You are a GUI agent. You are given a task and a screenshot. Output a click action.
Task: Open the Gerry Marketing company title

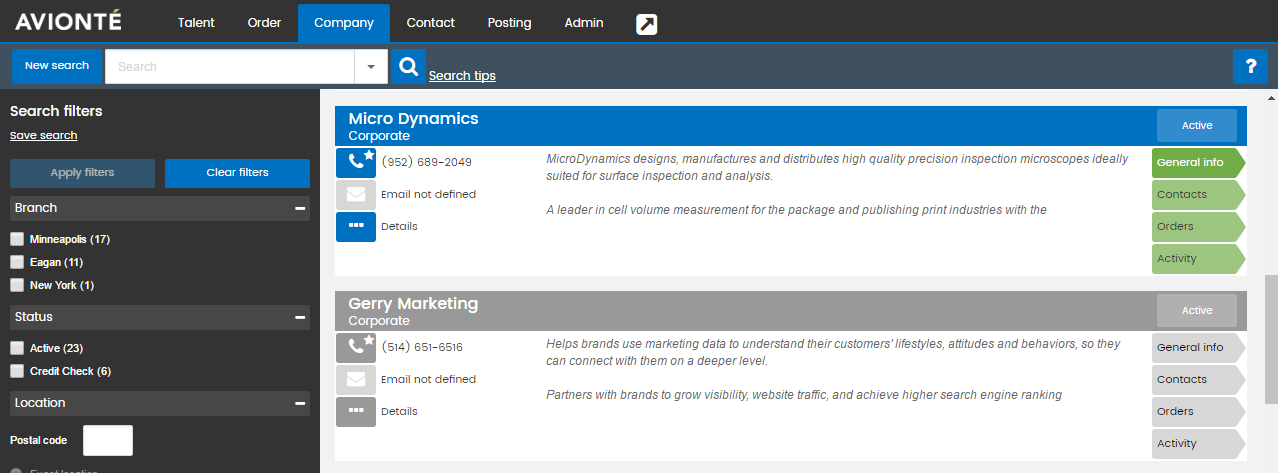[x=413, y=303]
